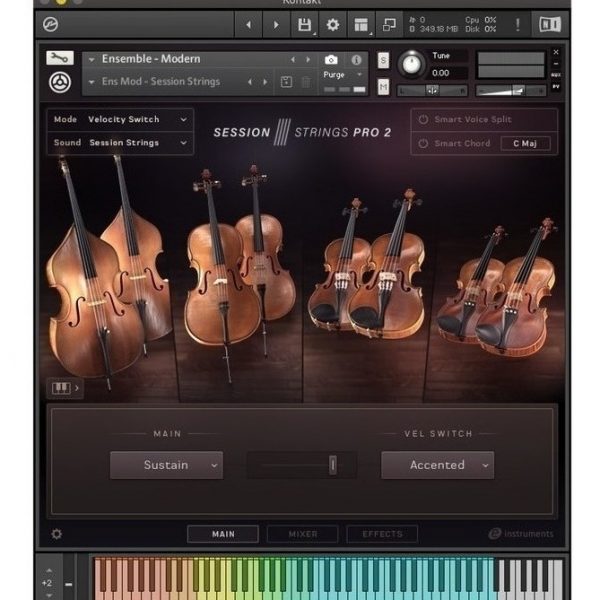
Task: Open the Main Sustain articulation dropdown
Action: coord(166,465)
